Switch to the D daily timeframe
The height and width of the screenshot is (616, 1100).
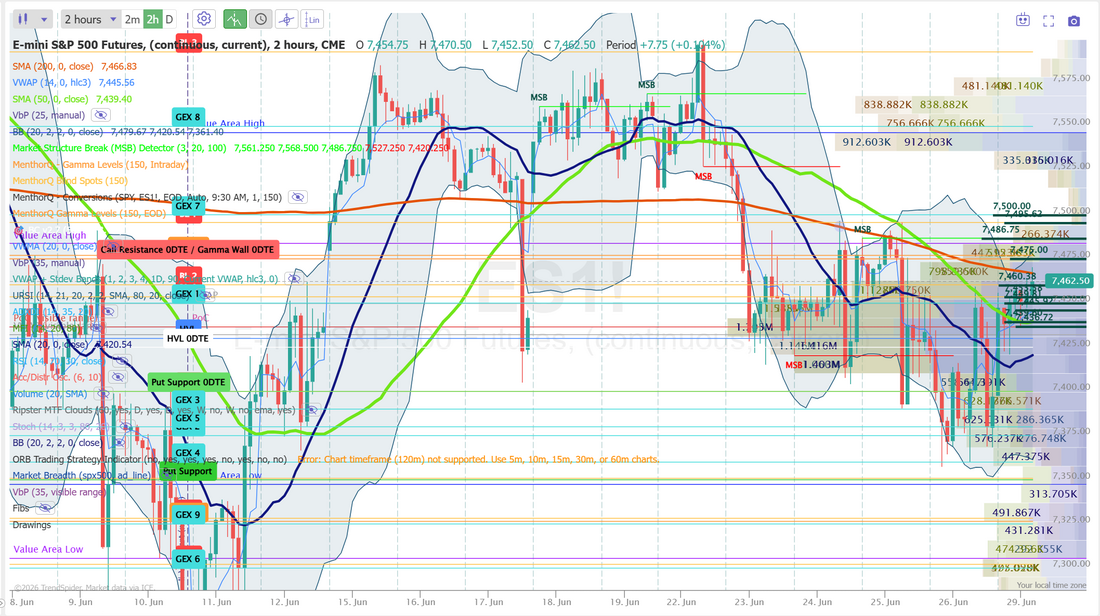pos(169,20)
